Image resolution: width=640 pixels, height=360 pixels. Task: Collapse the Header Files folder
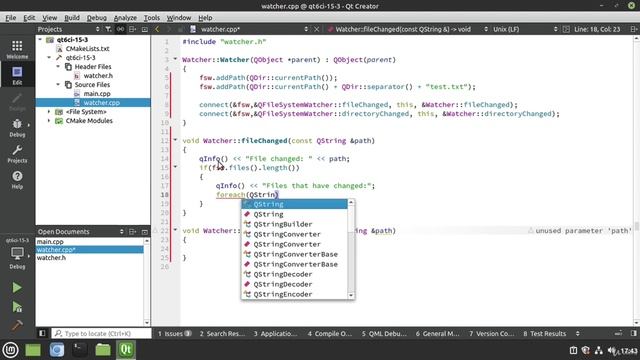click(58, 67)
